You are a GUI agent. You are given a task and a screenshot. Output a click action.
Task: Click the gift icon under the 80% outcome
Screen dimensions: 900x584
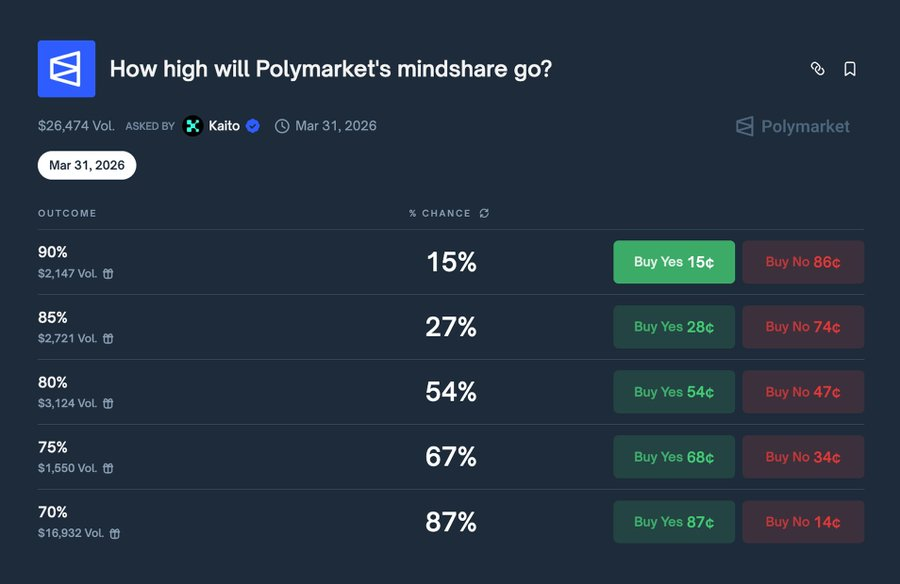108,403
